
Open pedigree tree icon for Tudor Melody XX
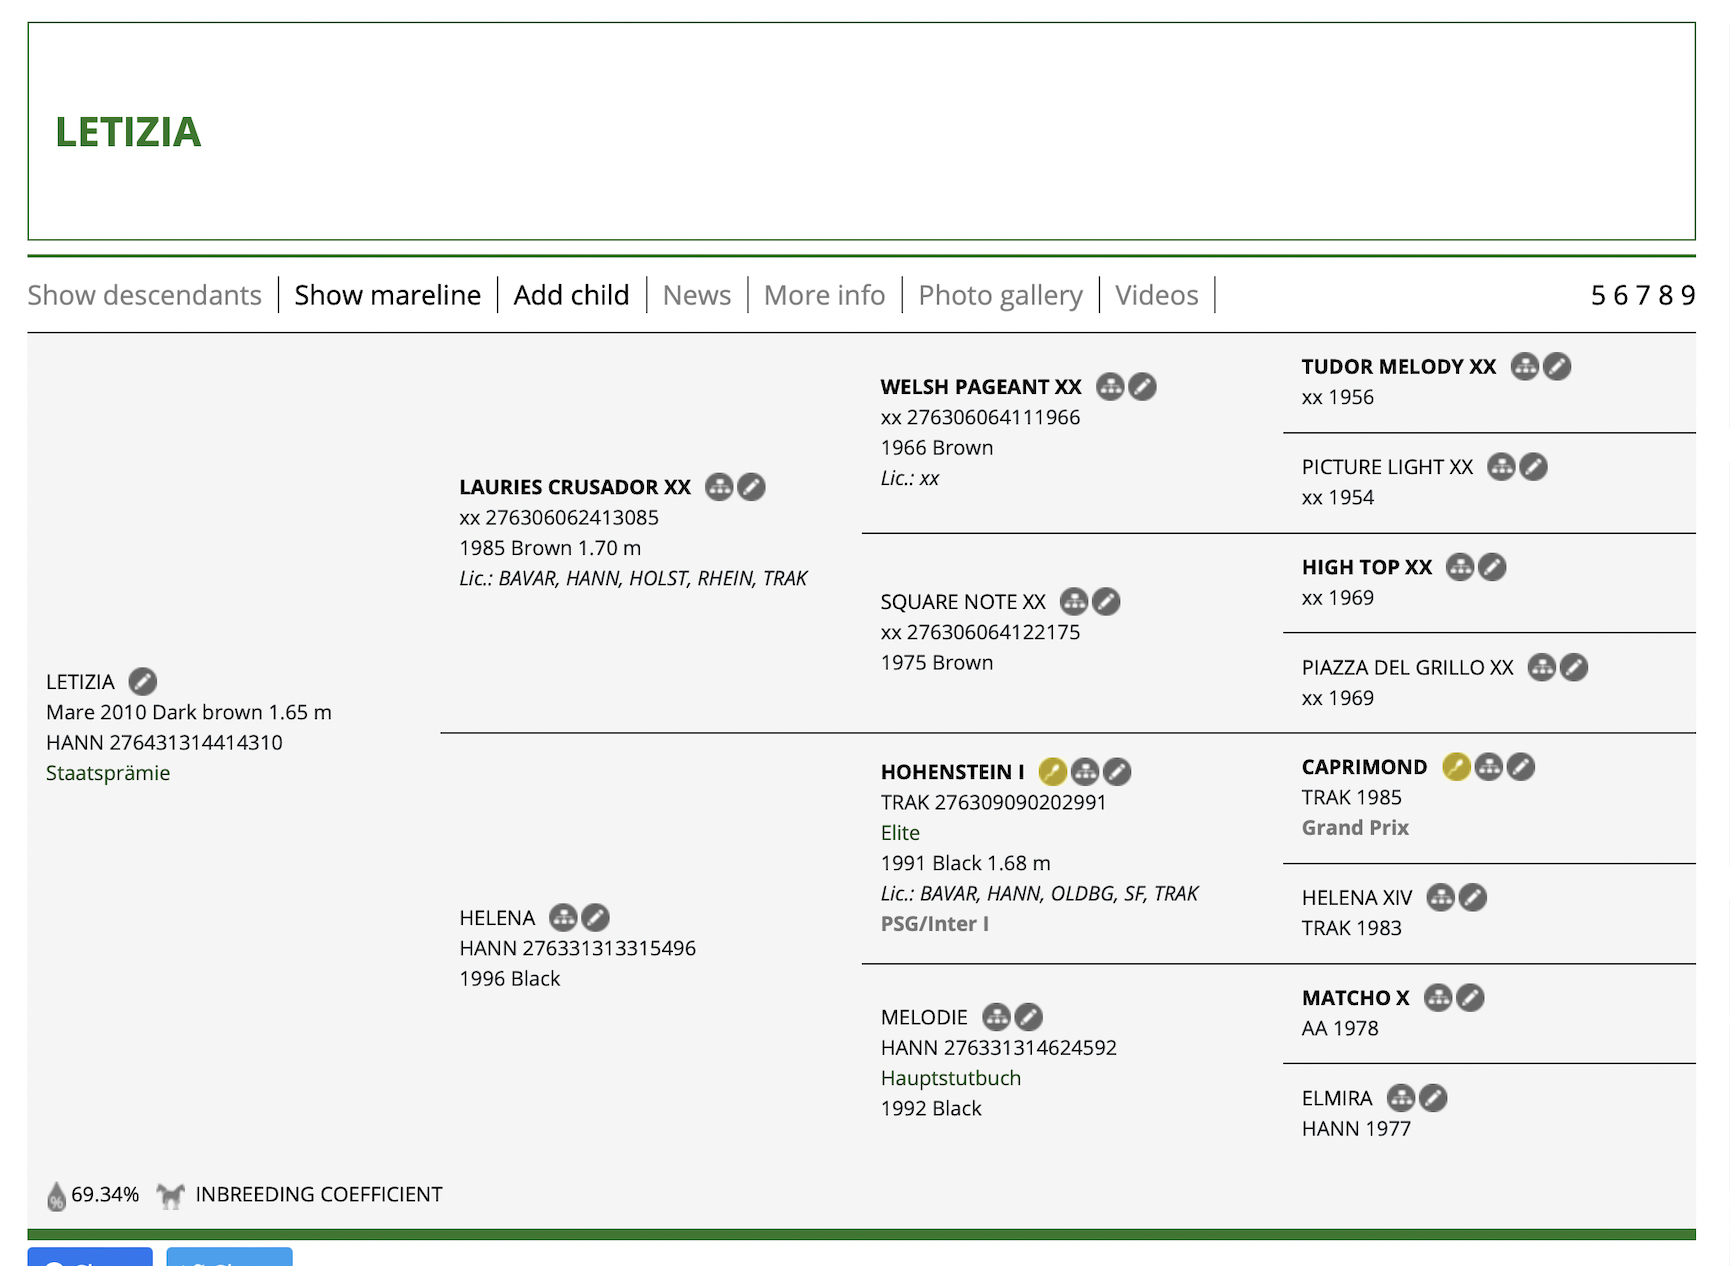(1524, 367)
